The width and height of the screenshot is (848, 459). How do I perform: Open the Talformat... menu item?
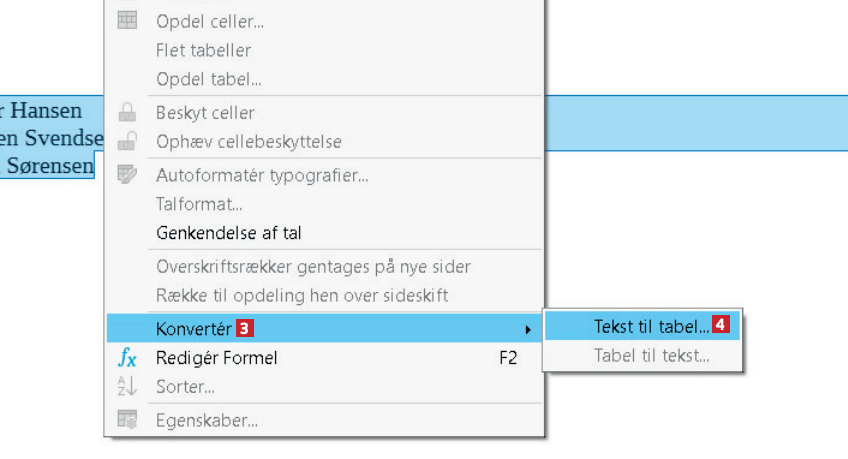coord(199,204)
